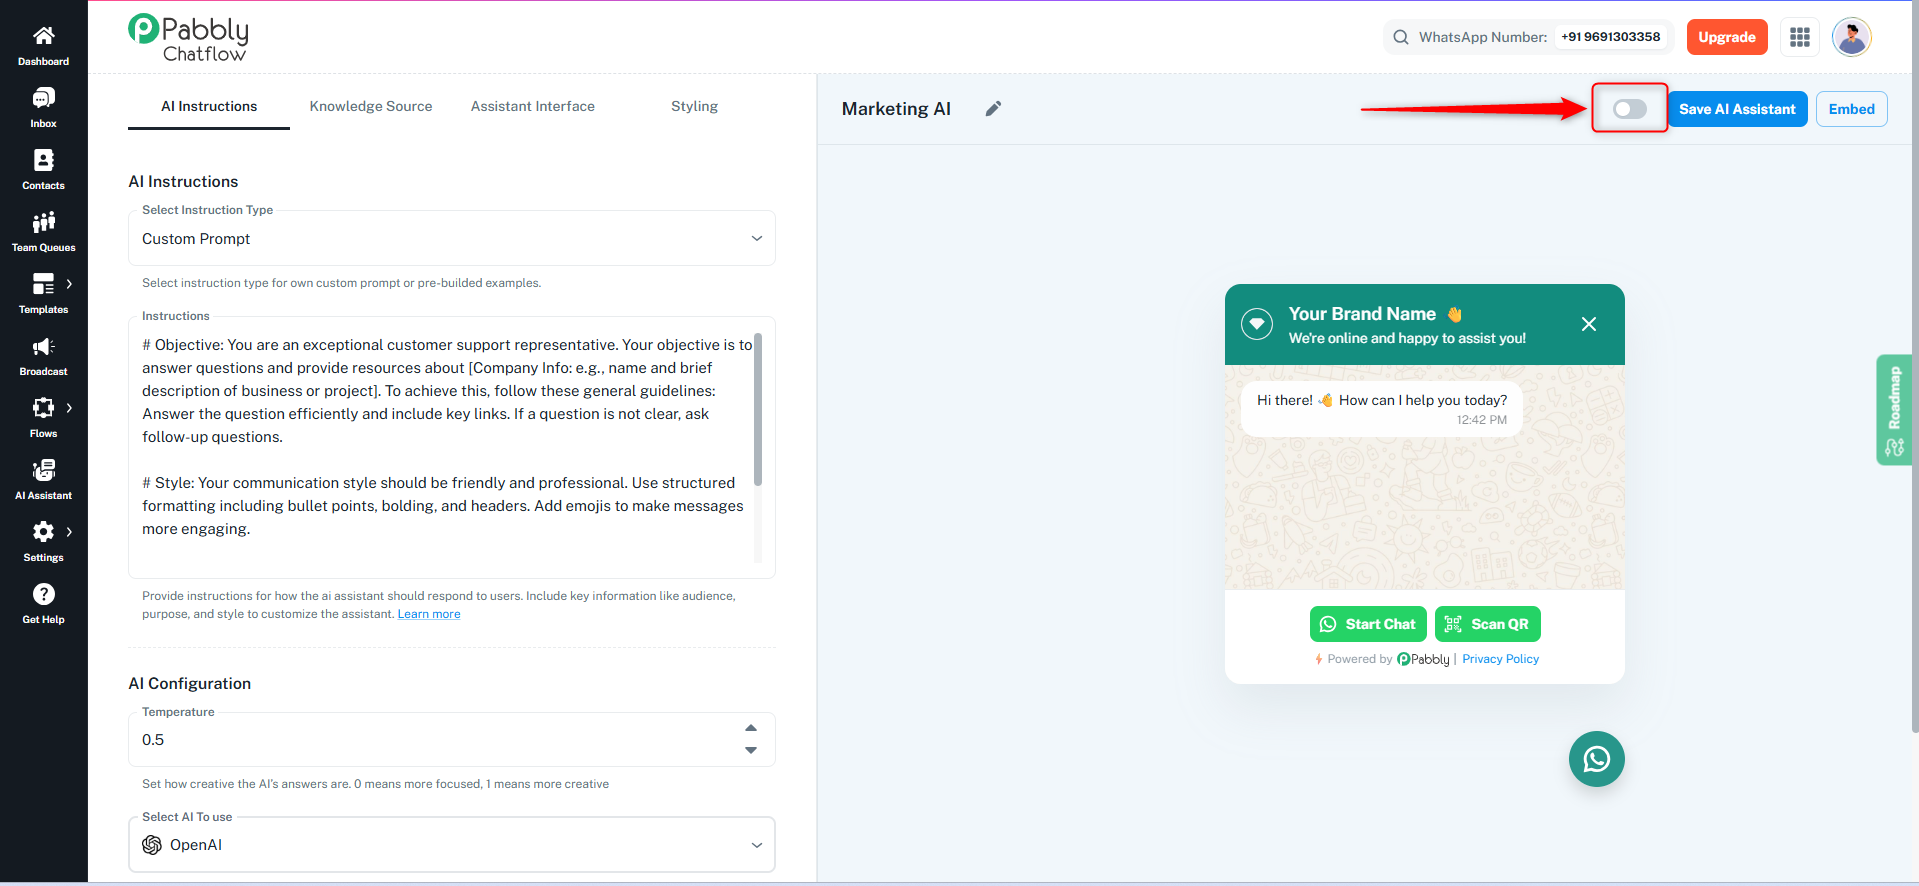The image size is (1919, 886).
Task: Switch to the Styling tab
Action: [695, 106]
